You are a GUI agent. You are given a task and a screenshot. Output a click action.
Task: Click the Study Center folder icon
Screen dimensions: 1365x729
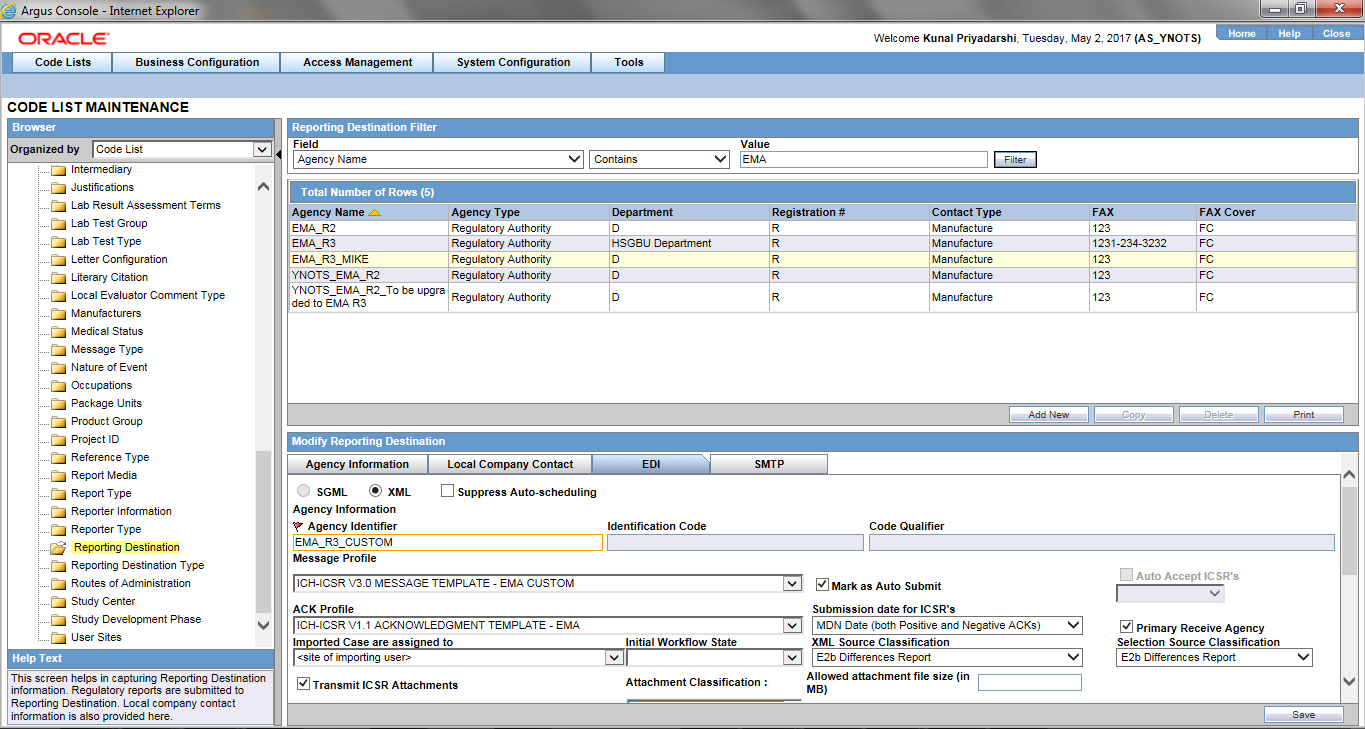58,602
